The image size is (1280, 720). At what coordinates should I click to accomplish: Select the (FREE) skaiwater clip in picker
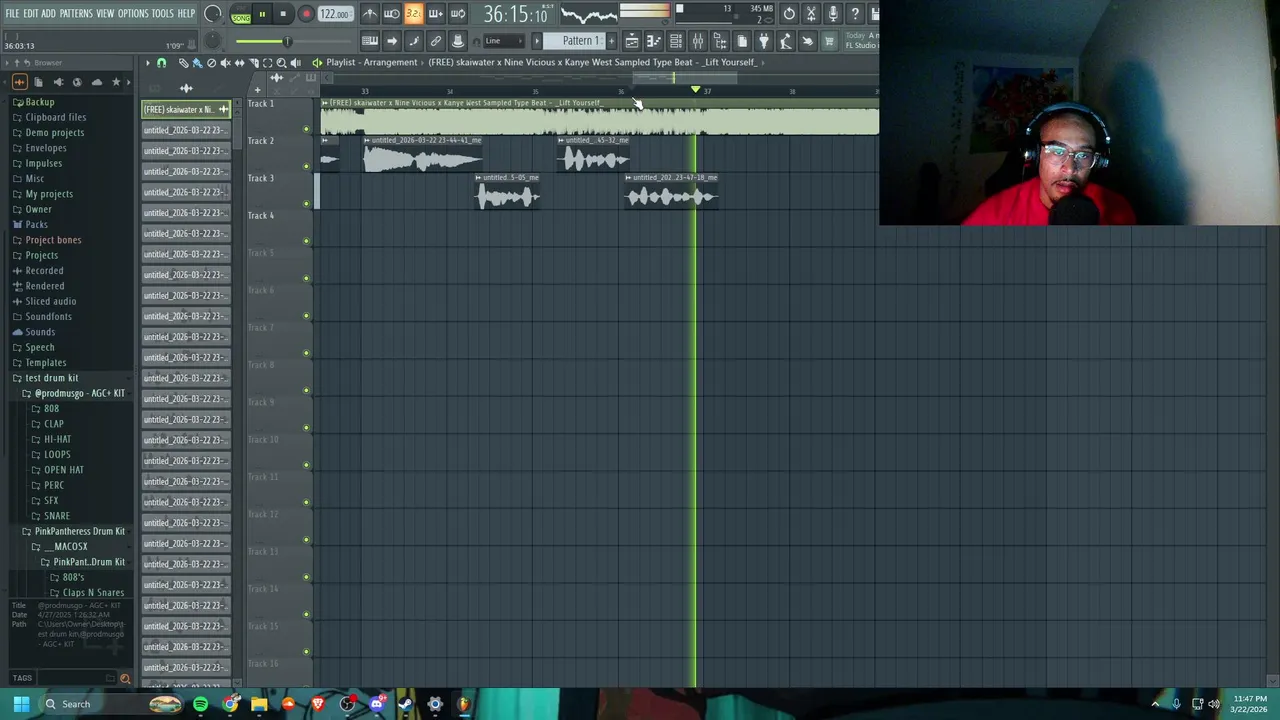pos(186,109)
